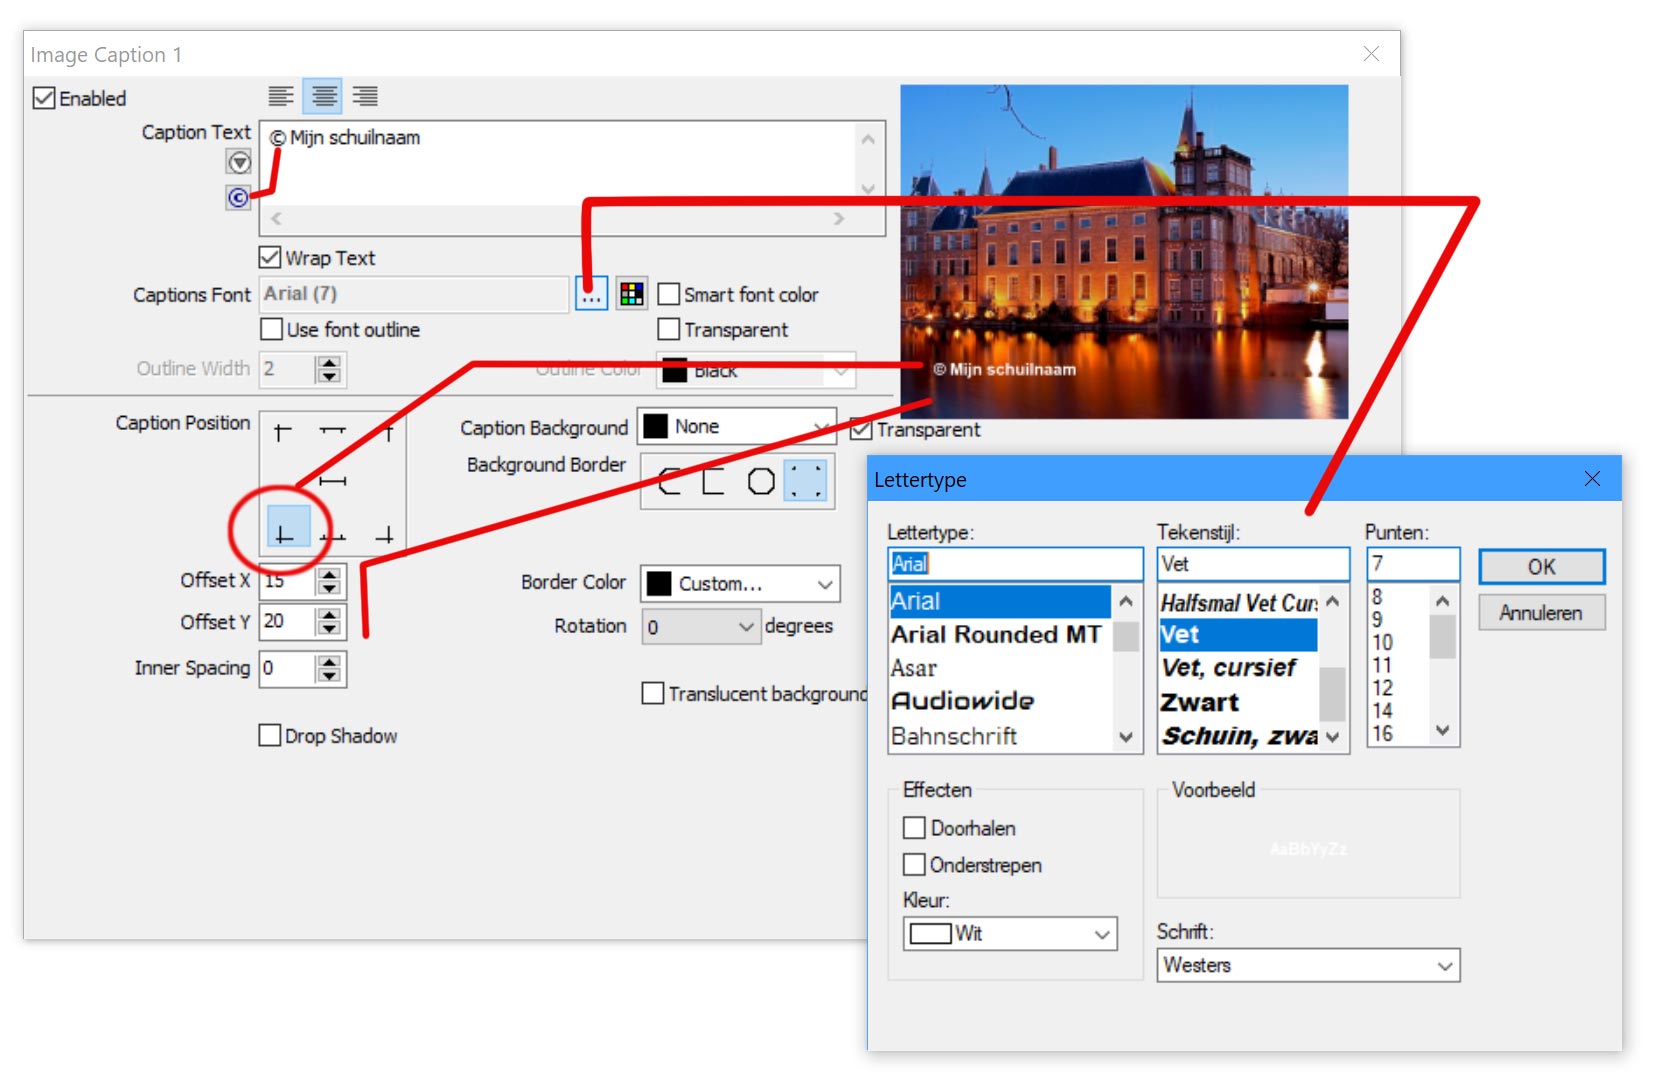This screenshot has width=1663, height=1081.
Task: Click OK in Lettertype dialog
Action: point(1541,566)
